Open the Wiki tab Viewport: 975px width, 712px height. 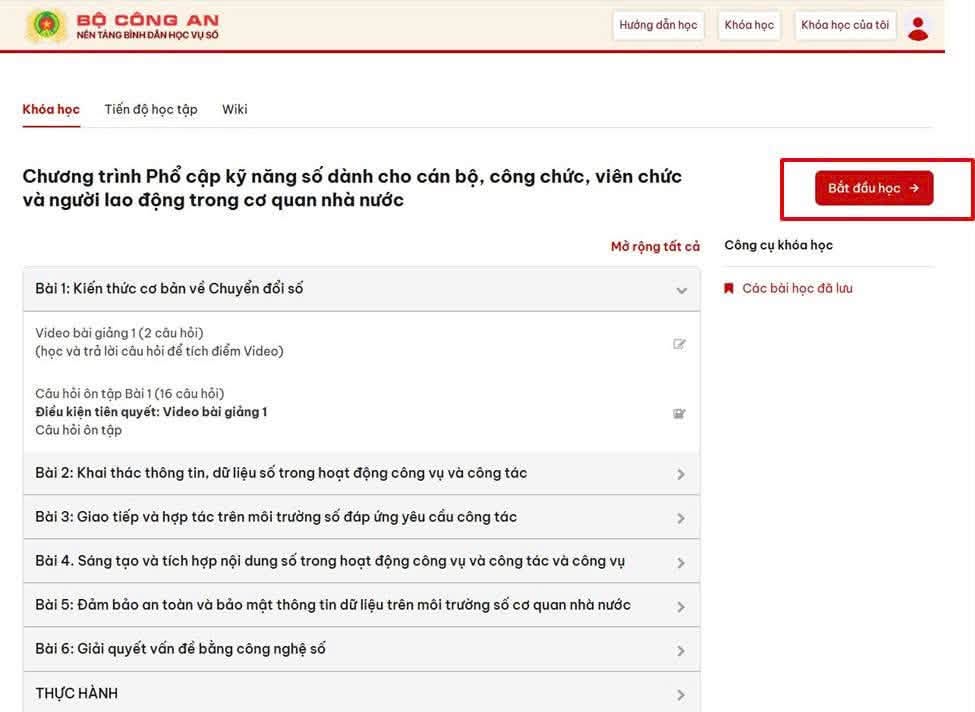tap(234, 109)
